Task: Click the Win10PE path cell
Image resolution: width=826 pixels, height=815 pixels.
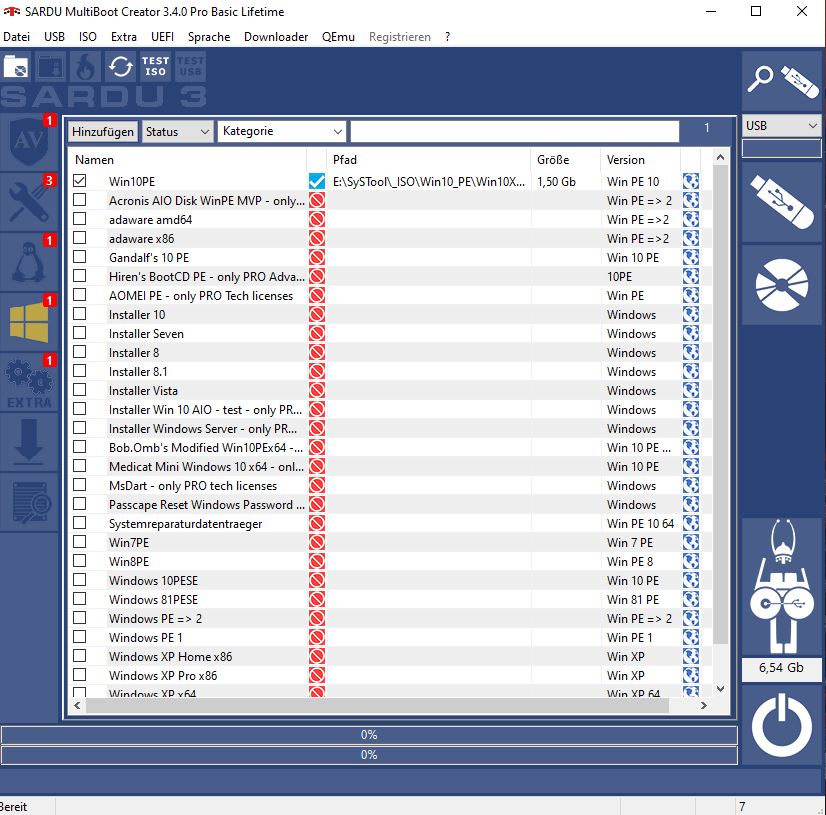Action: (x=429, y=182)
